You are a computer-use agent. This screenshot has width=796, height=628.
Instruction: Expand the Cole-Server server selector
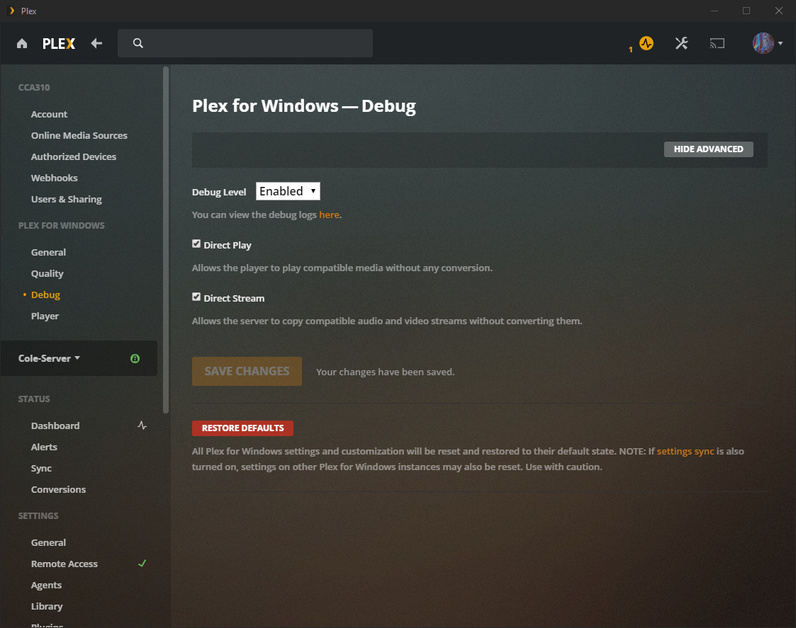click(49, 358)
